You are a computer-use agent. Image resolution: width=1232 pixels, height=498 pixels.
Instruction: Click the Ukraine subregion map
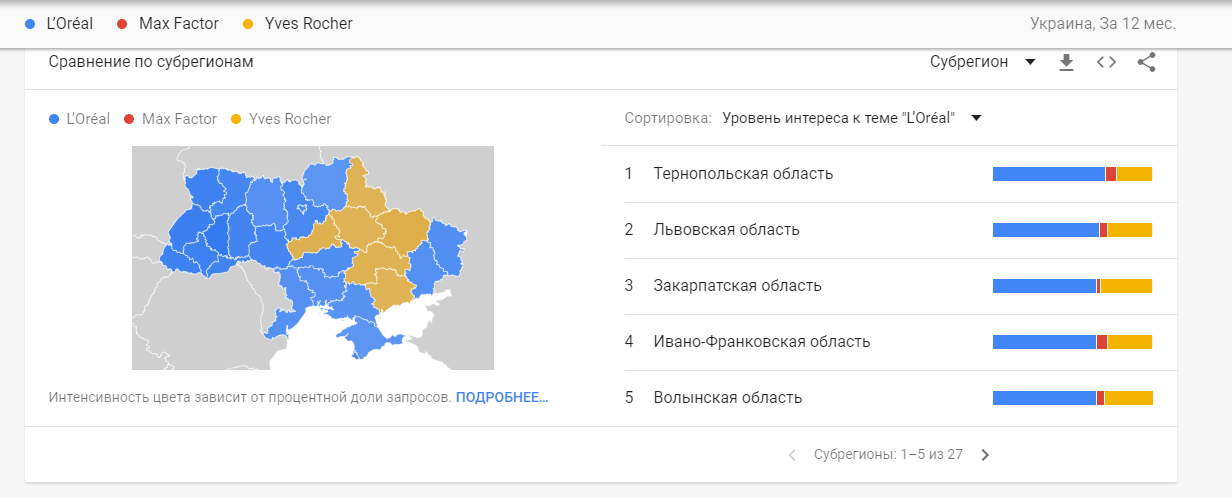click(313, 258)
